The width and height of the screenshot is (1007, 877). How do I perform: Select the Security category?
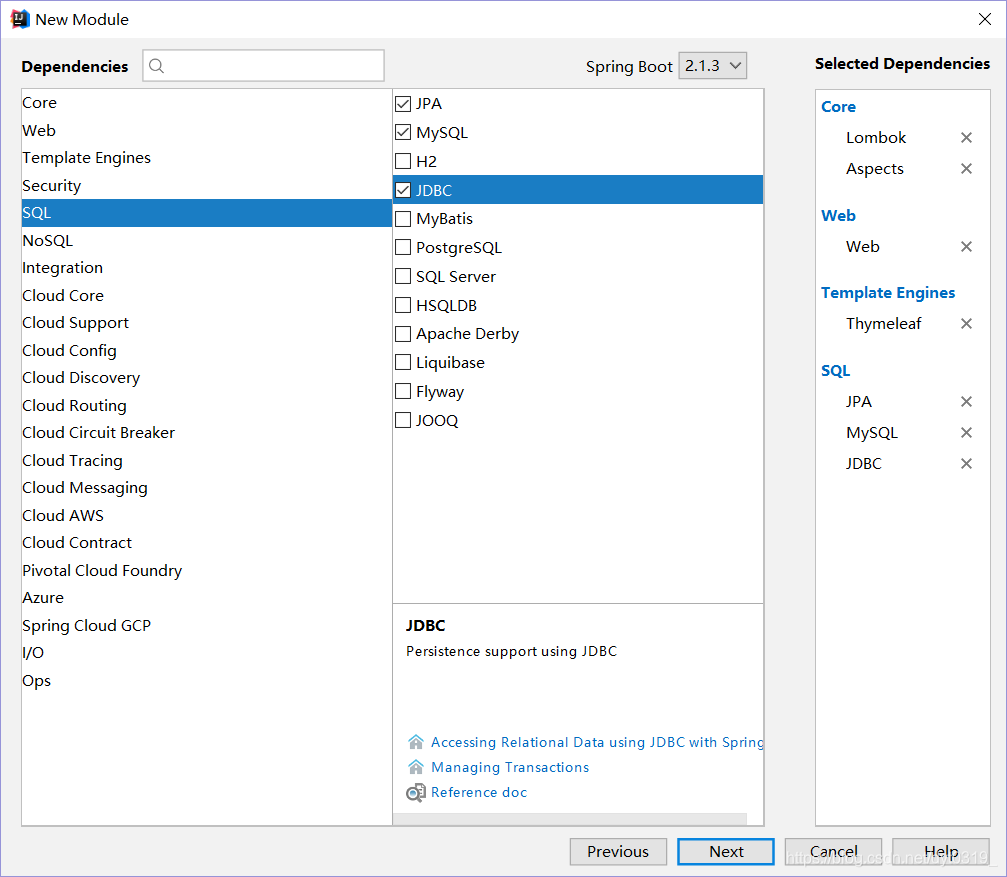[x=206, y=186]
